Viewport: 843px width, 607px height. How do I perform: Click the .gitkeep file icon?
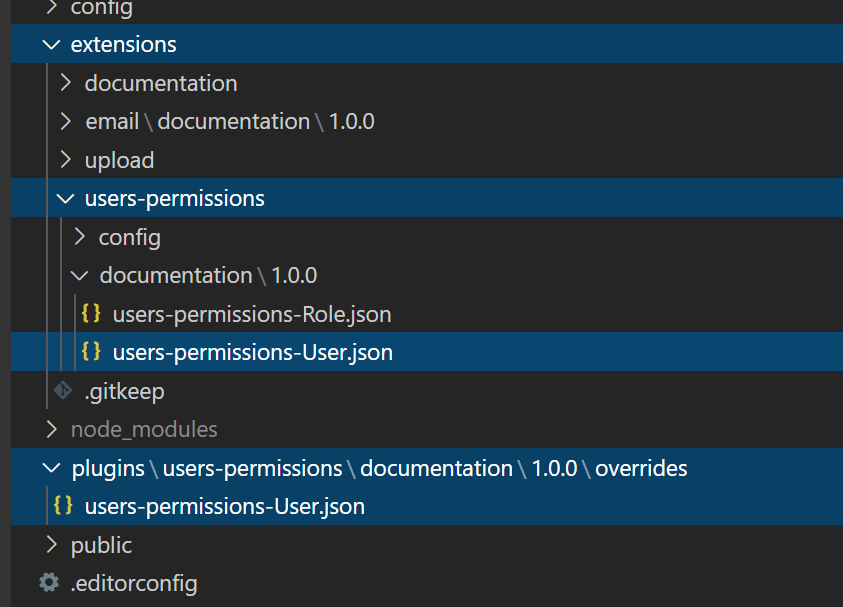pos(64,390)
